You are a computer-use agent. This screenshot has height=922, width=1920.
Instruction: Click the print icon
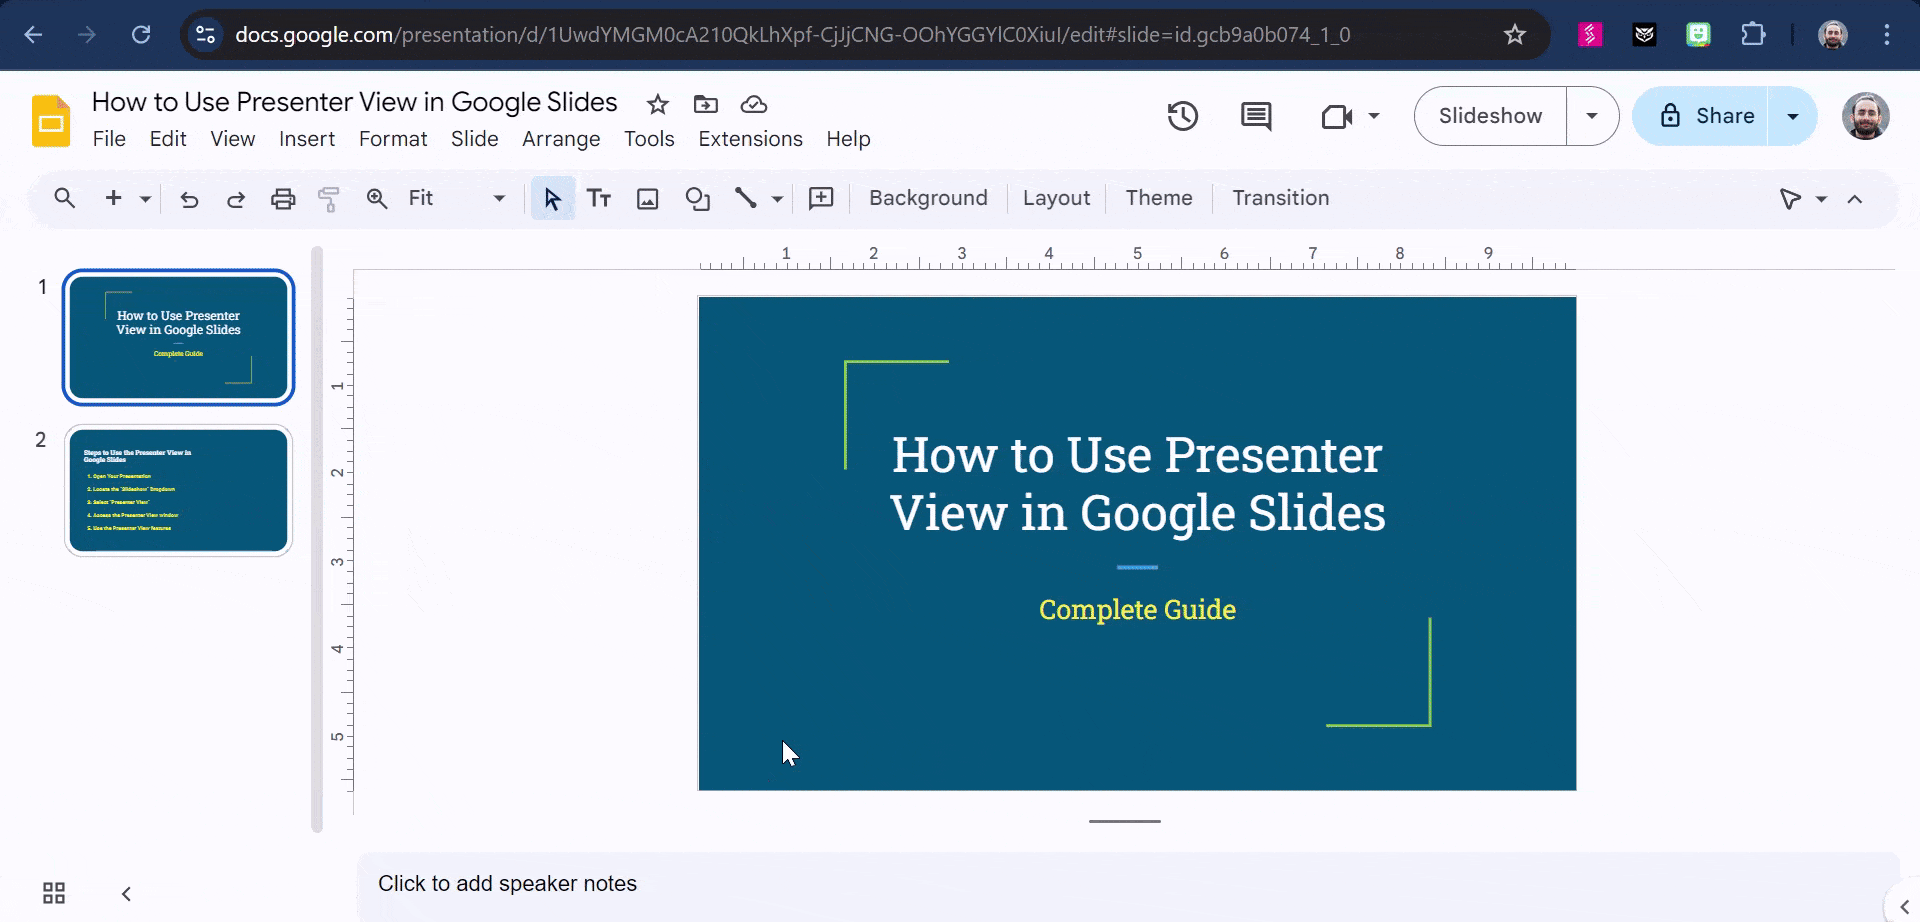tap(283, 198)
